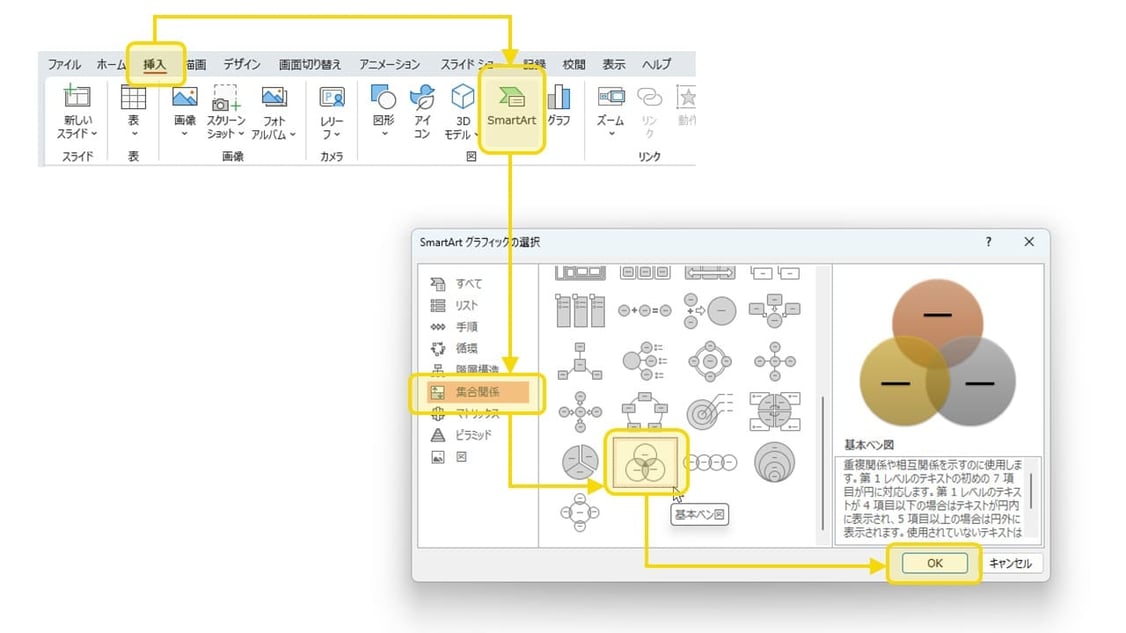Image resolution: width=1126 pixels, height=633 pixels.
Task: Create a 新しいスライド
Action: click(x=75, y=105)
